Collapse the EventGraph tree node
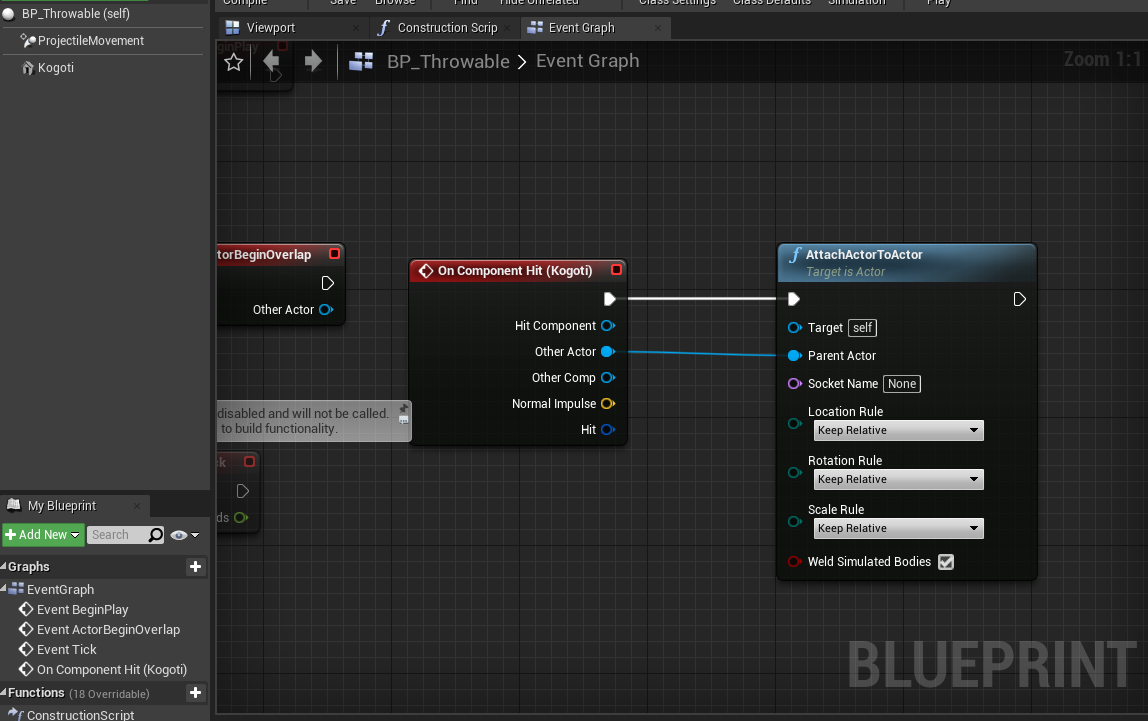The height and width of the screenshot is (721, 1148). coord(4,589)
